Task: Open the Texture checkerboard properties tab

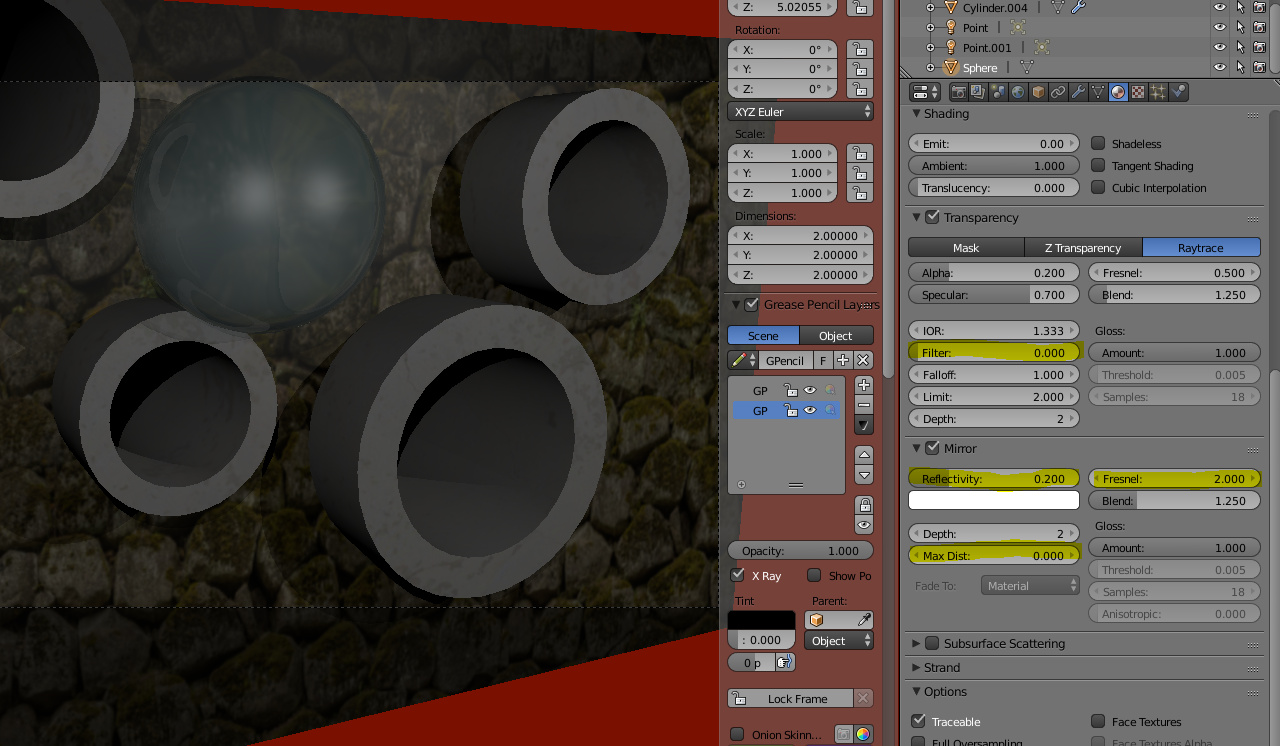Action: (1138, 92)
